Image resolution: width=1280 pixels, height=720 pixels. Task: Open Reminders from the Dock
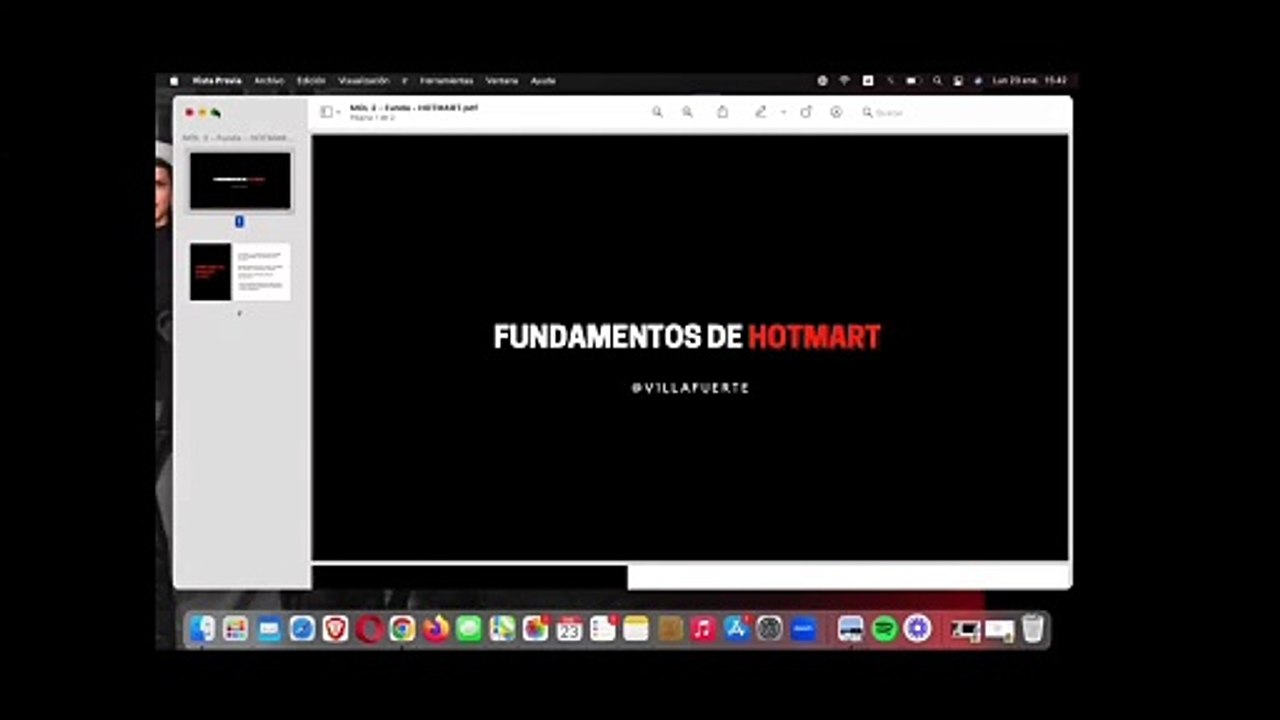(602, 628)
